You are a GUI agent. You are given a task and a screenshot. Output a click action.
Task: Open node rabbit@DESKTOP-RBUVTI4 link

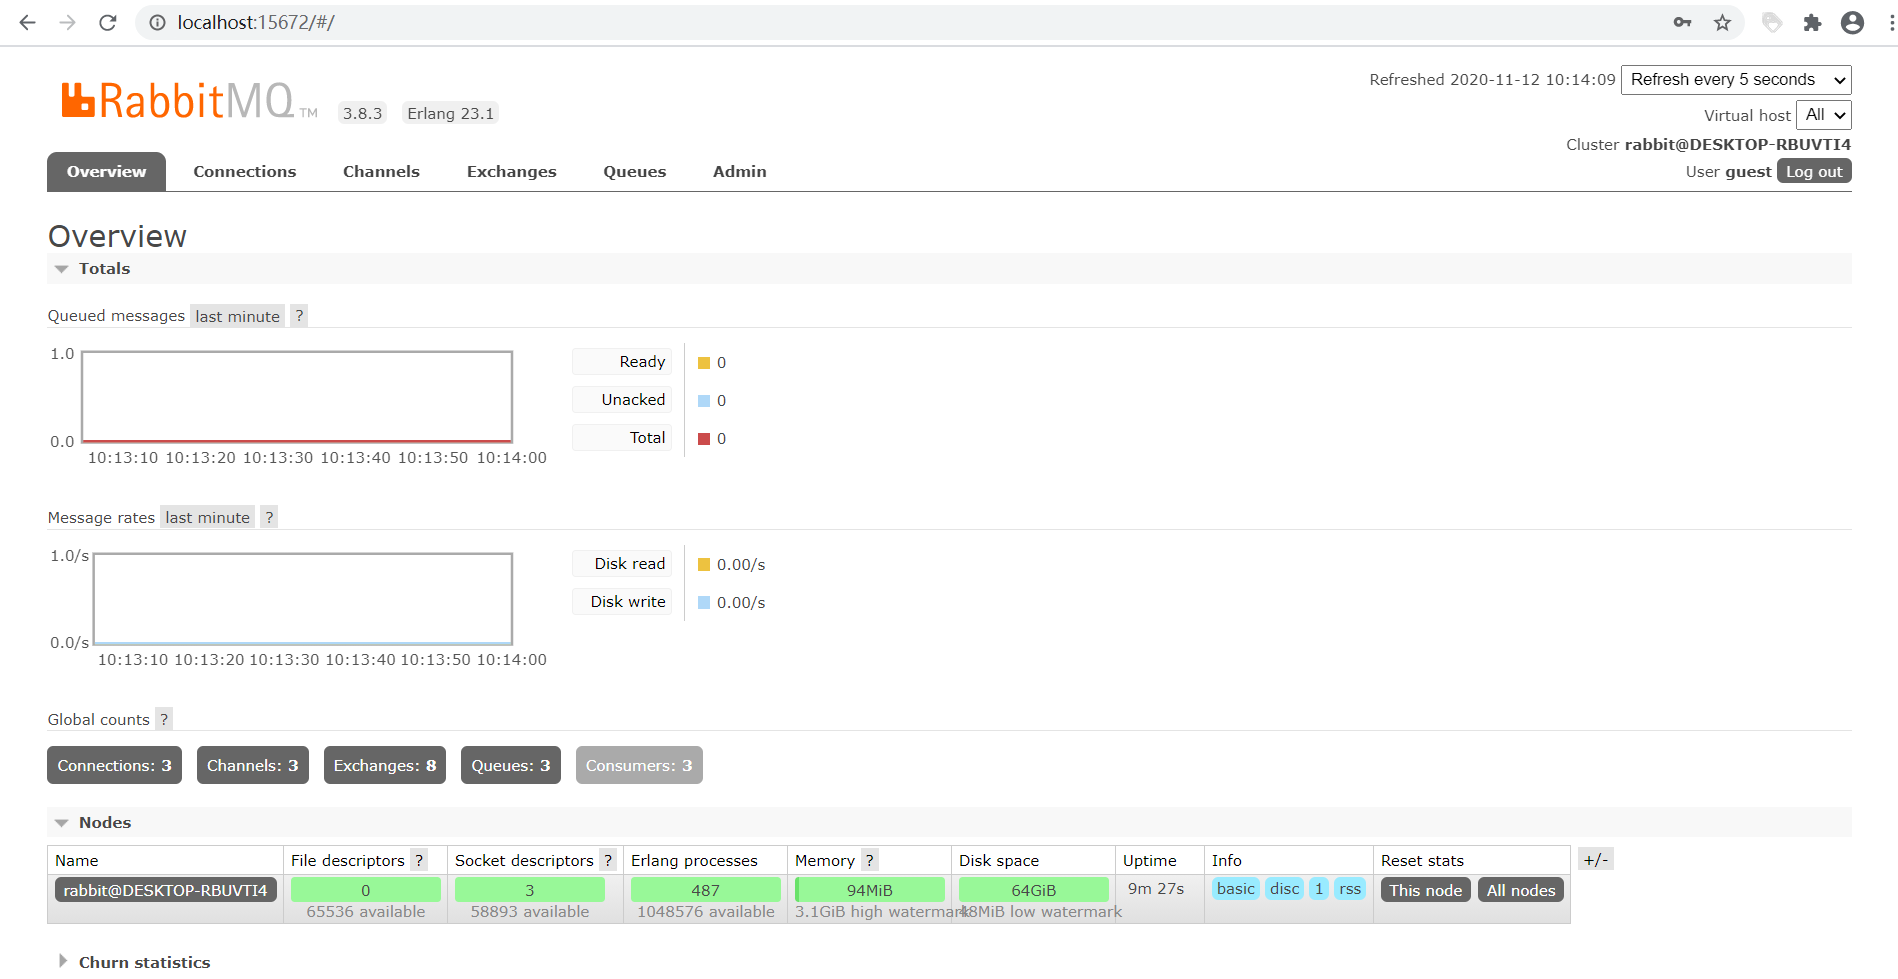[166, 890]
